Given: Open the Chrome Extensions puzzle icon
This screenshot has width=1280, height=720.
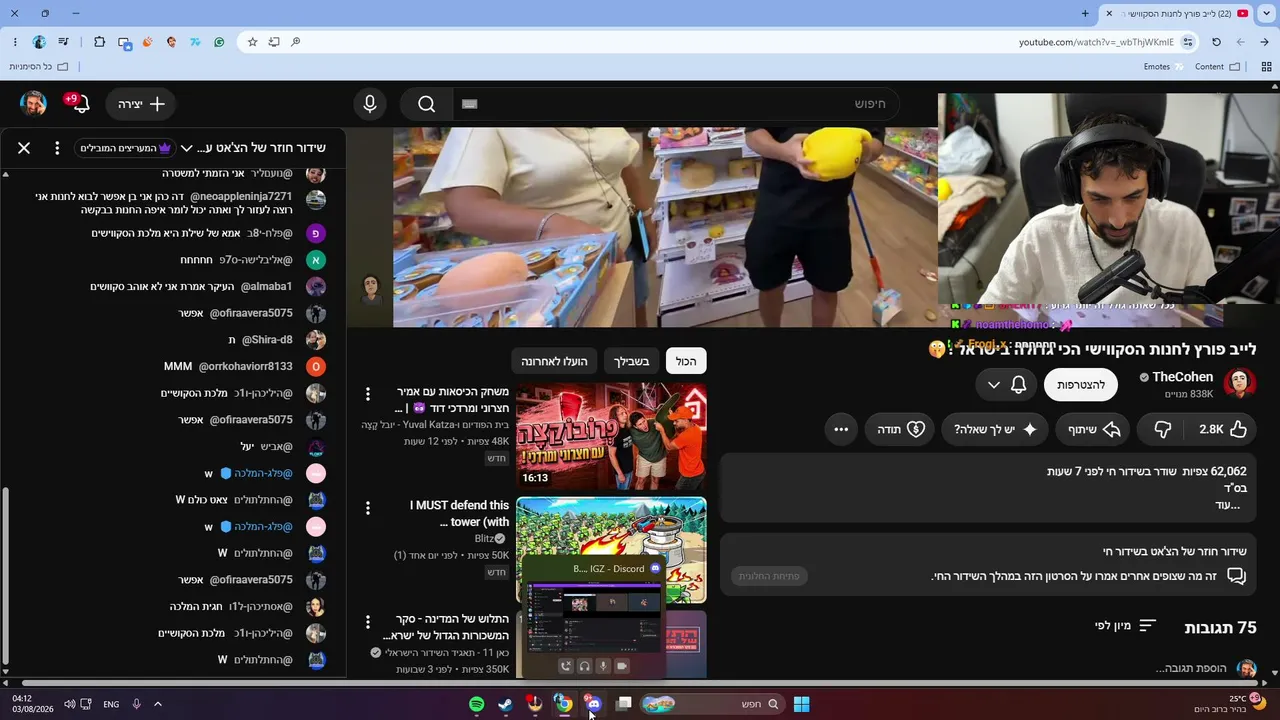Looking at the screenshot, I should (99, 42).
